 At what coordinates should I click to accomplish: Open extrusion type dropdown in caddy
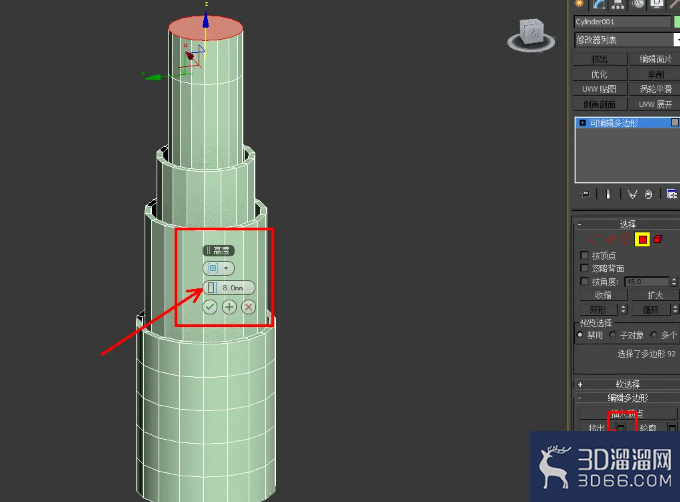218,268
